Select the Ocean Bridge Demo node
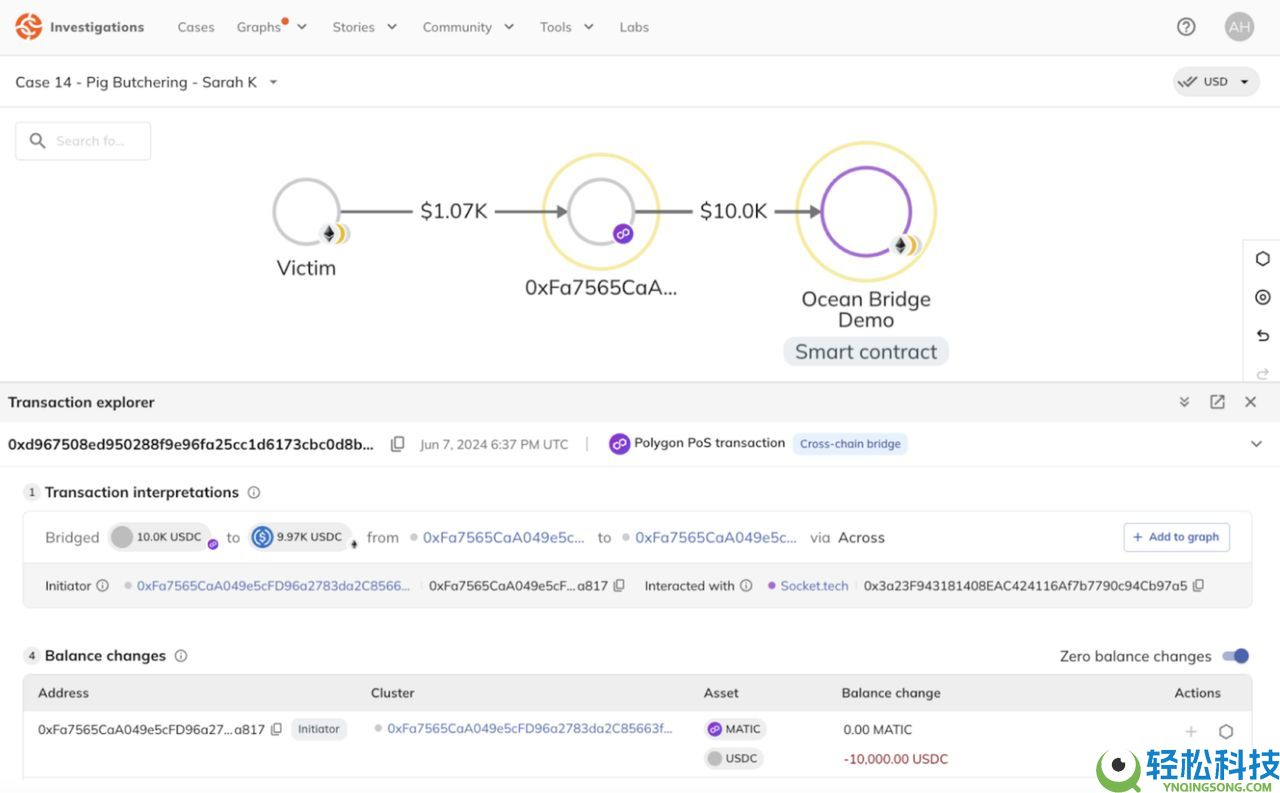 (x=866, y=212)
